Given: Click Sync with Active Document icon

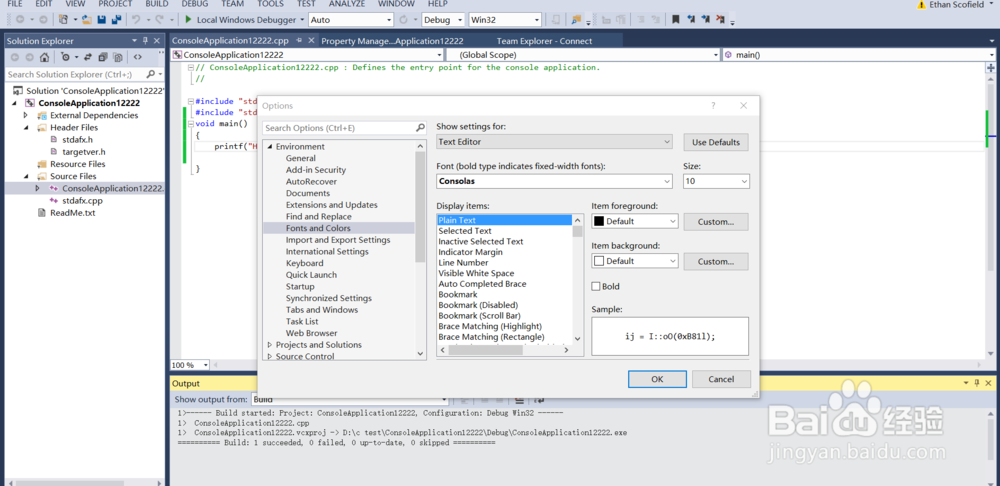Looking at the screenshot, I should click(x=87, y=57).
